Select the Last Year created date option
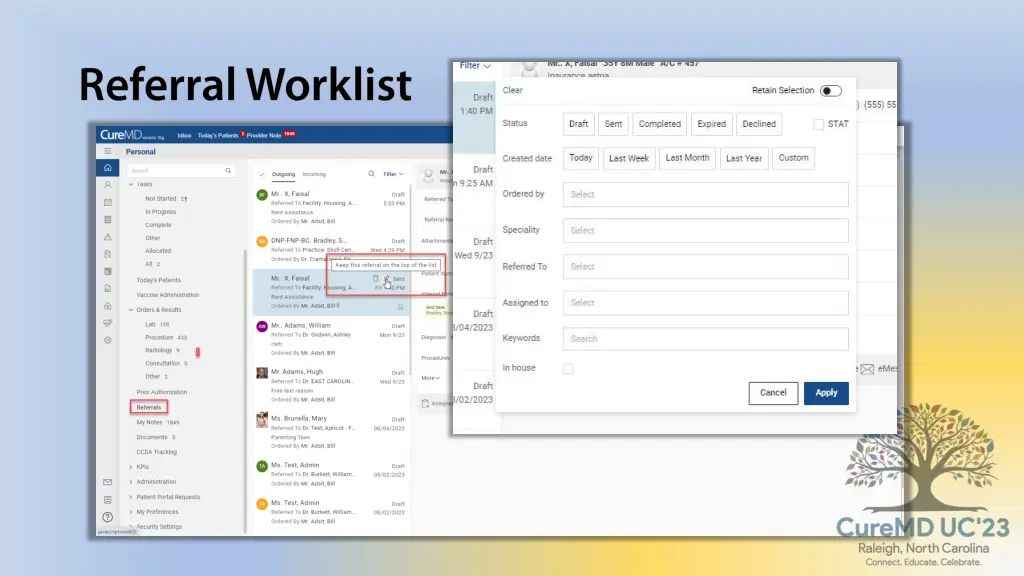 744,158
